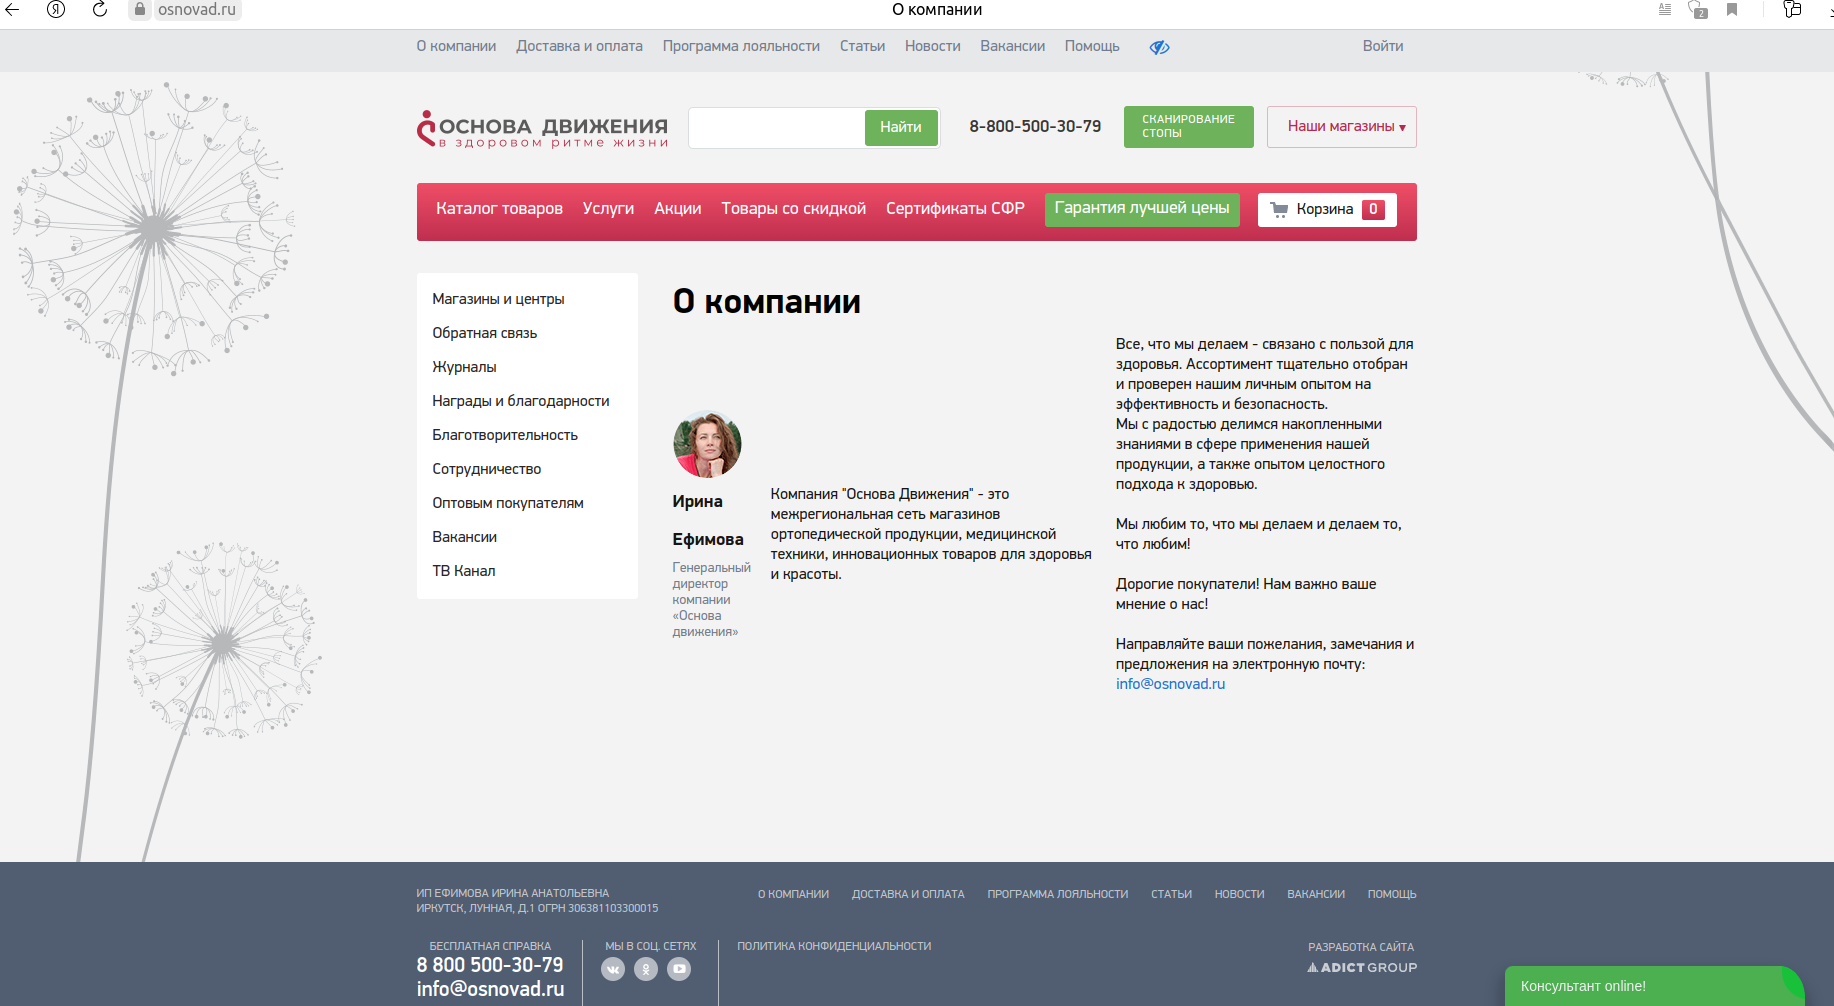The width and height of the screenshot is (1834, 1006).
Task: Click the bookmark icon in browser bar
Action: pyautogui.click(x=1732, y=9)
